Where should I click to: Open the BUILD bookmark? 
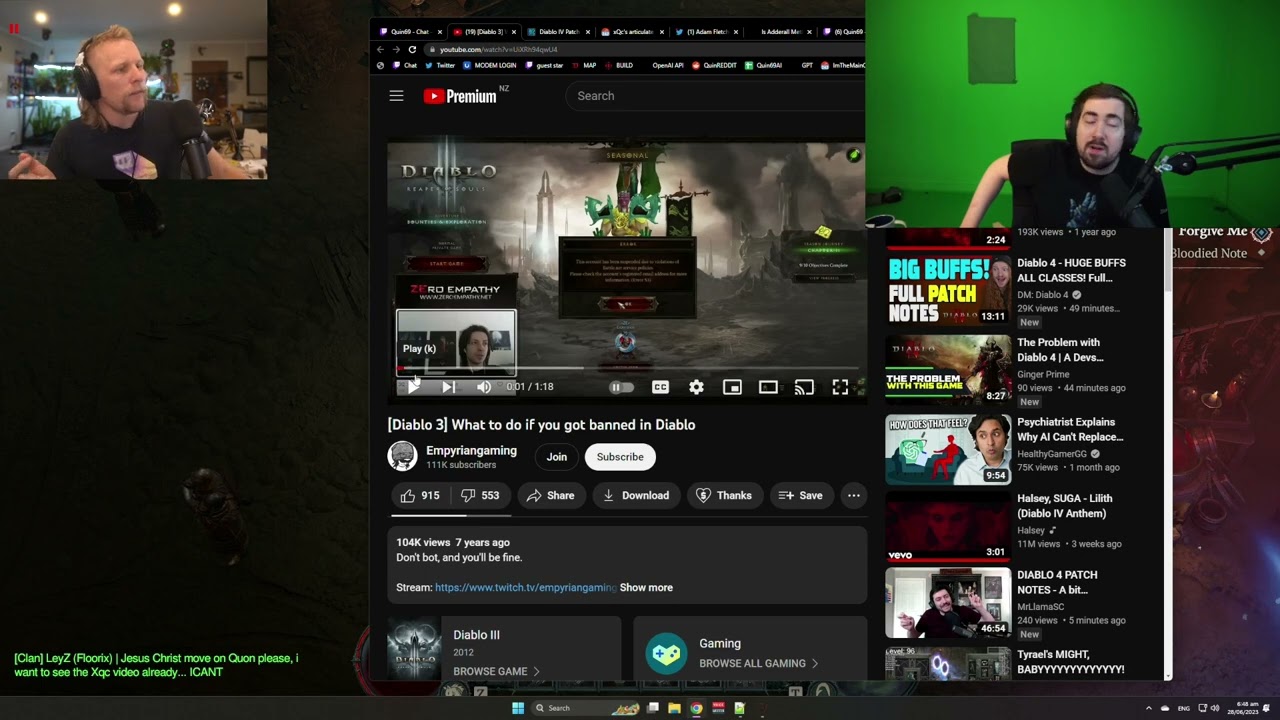pos(619,66)
